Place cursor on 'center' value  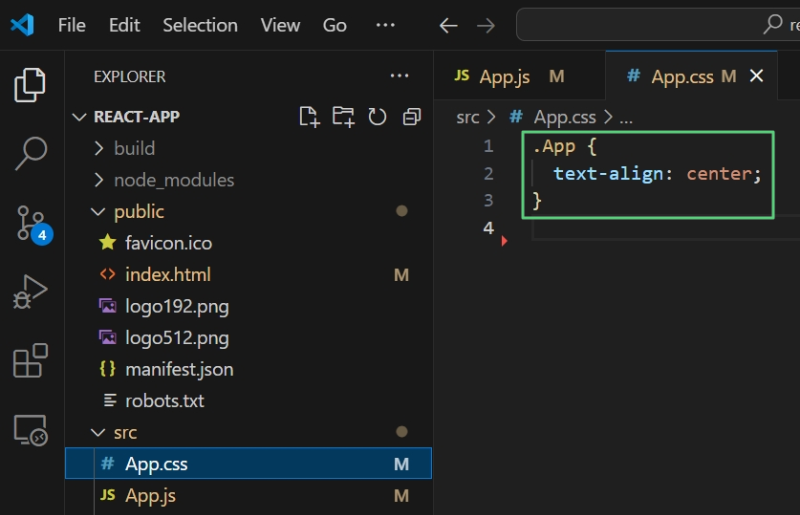pyautogui.click(x=719, y=174)
